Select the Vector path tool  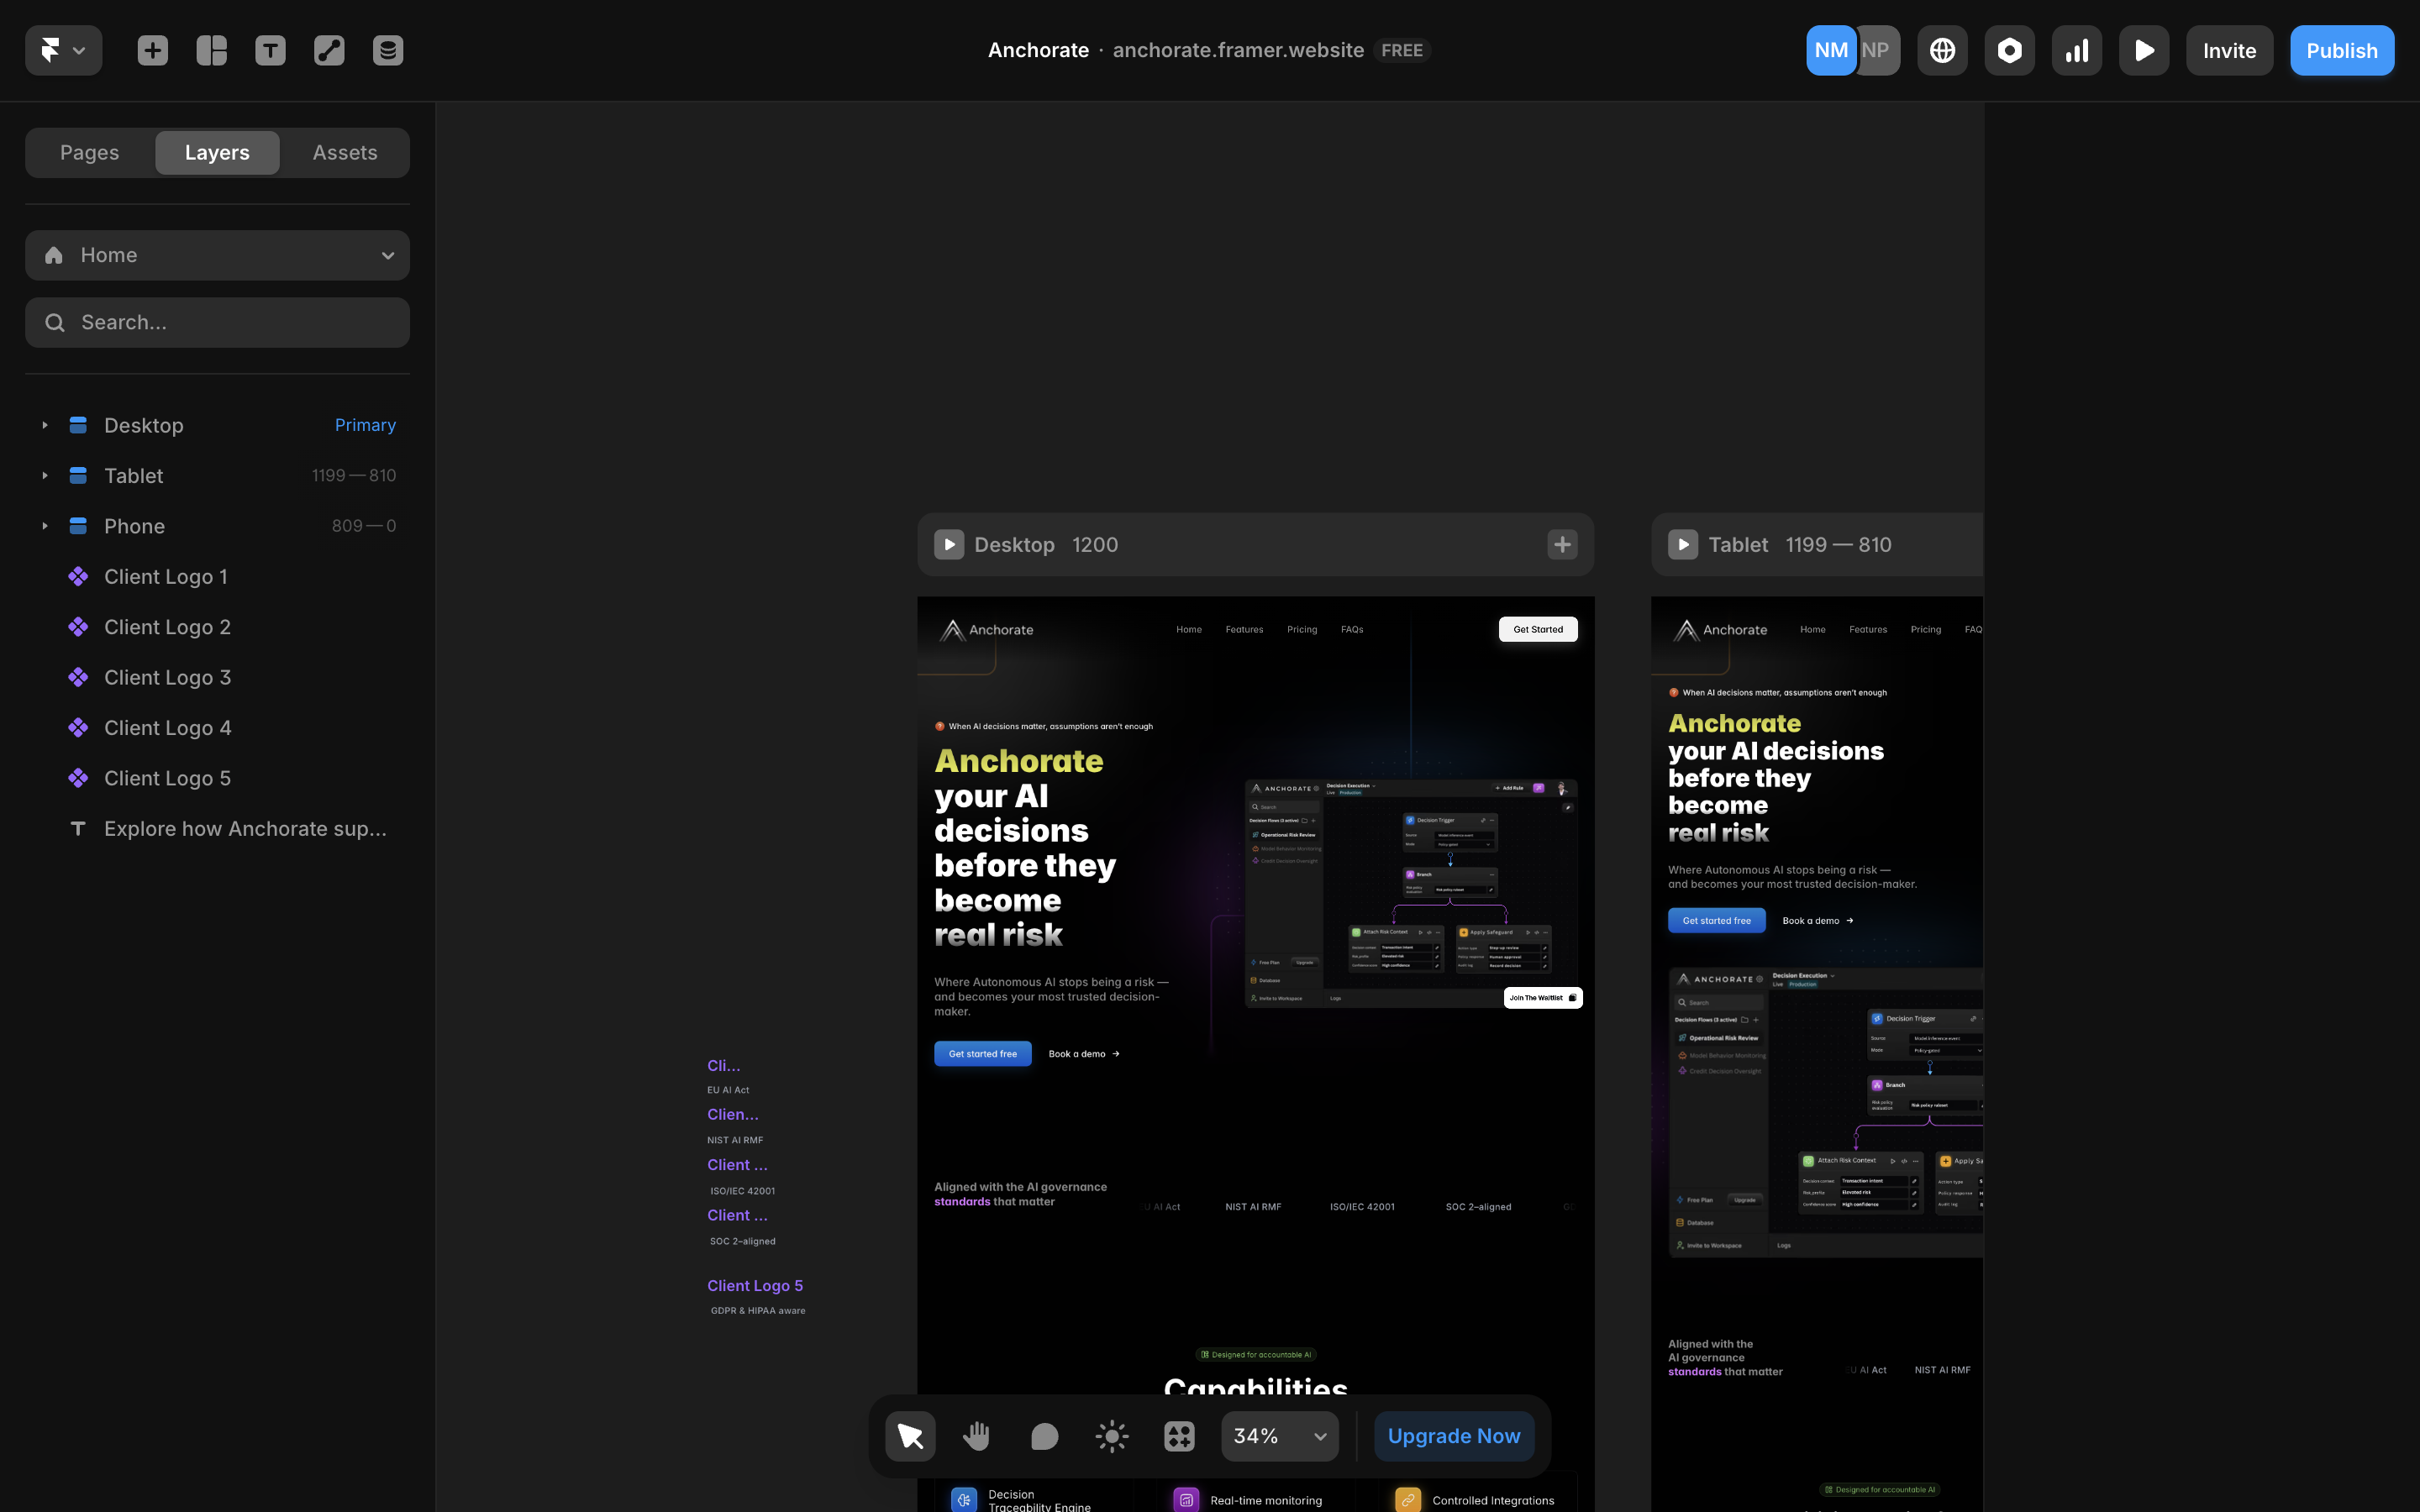pyautogui.click(x=328, y=49)
